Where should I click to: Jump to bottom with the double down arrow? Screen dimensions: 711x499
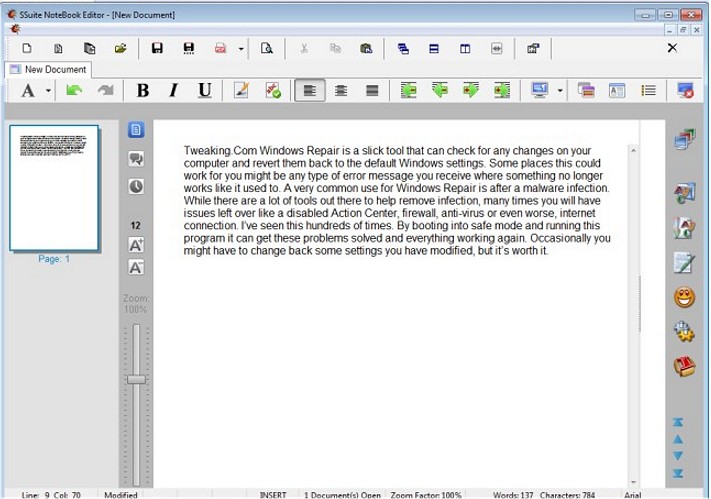pos(678,473)
